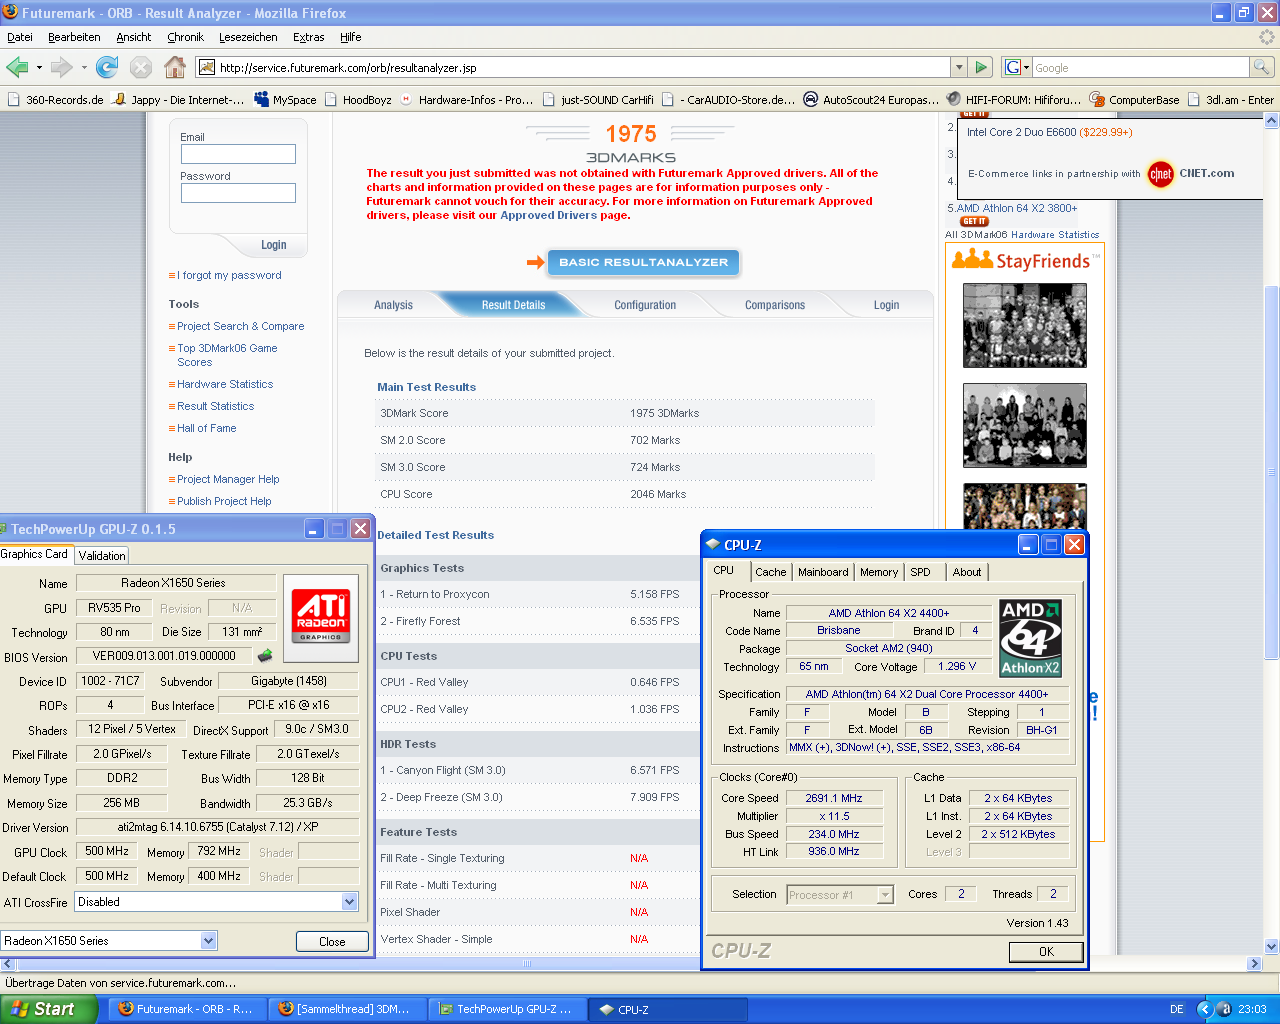Click the Google search input box
Viewport: 1280px width, 1024px height.
click(1140, 67)
